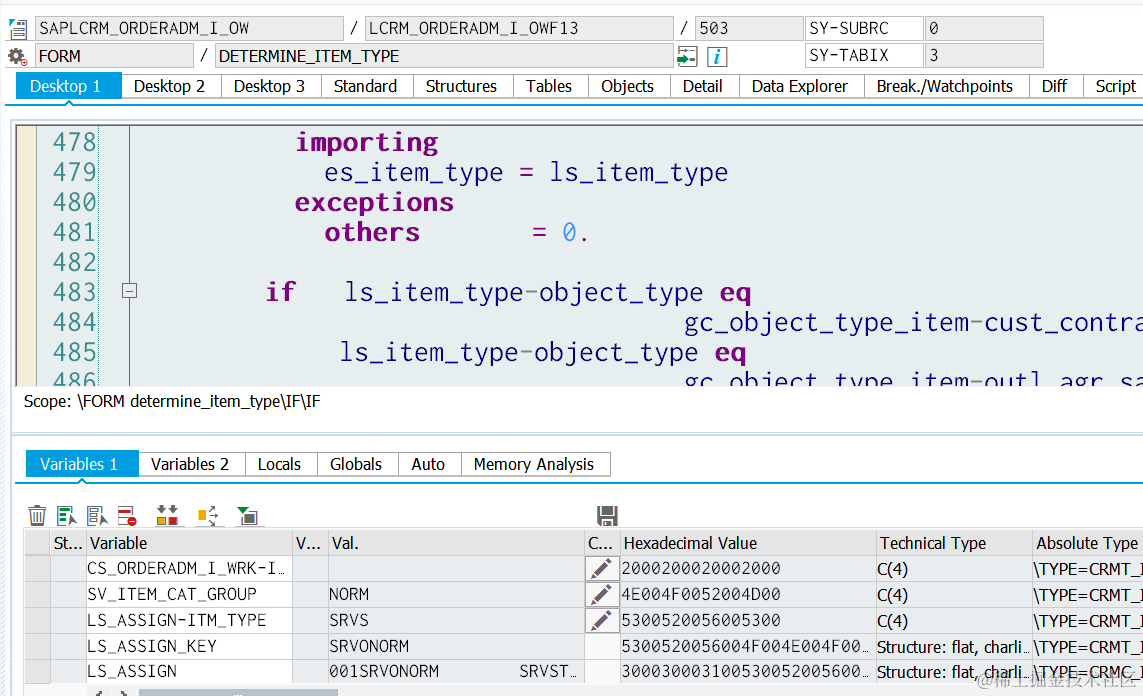Open the Diff tab
Screen dimensions: 1143x696
coord(1054,86)
